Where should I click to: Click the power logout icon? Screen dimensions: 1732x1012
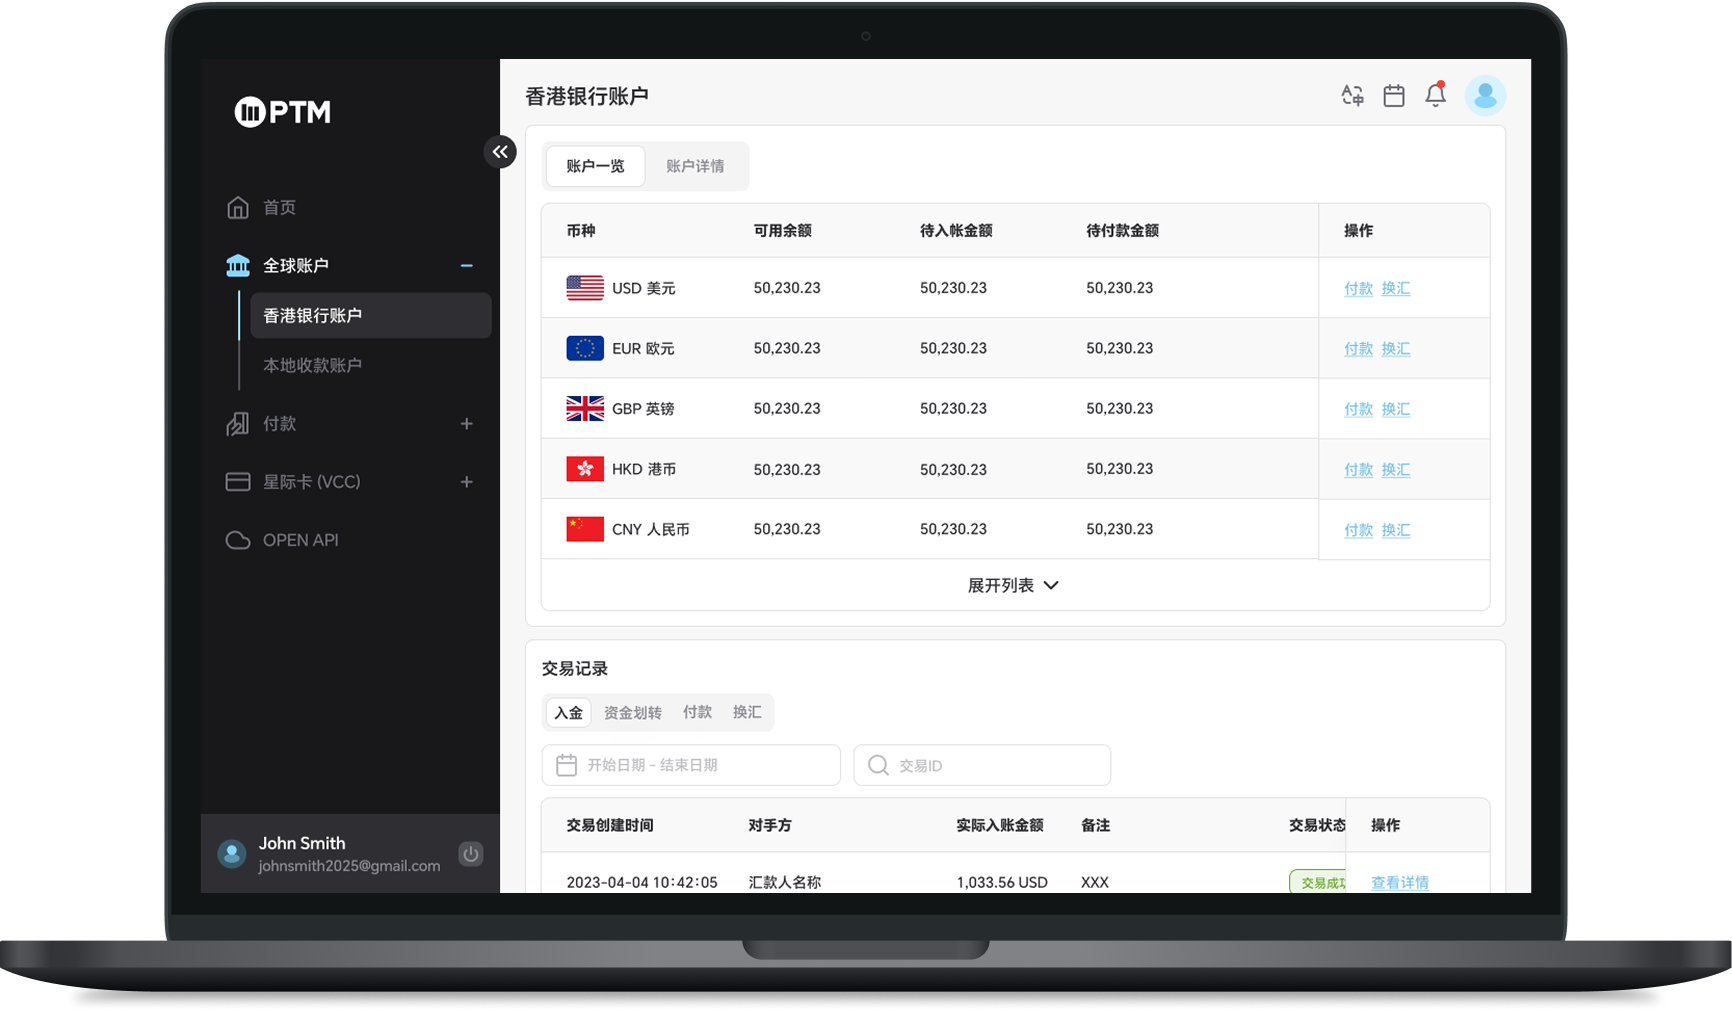470,854
